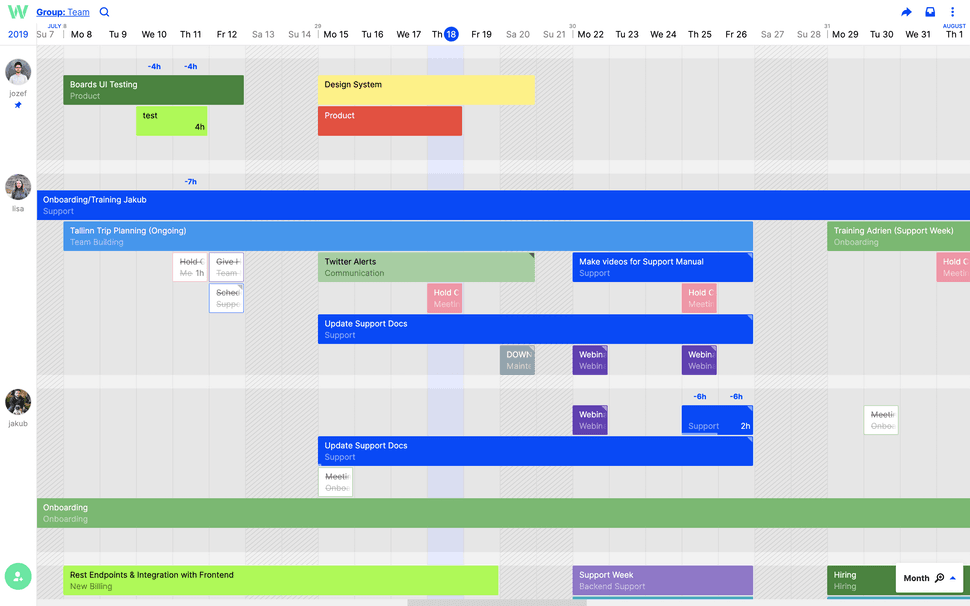
Task: Open jakub's profile avatar
Action: (17, 401)
